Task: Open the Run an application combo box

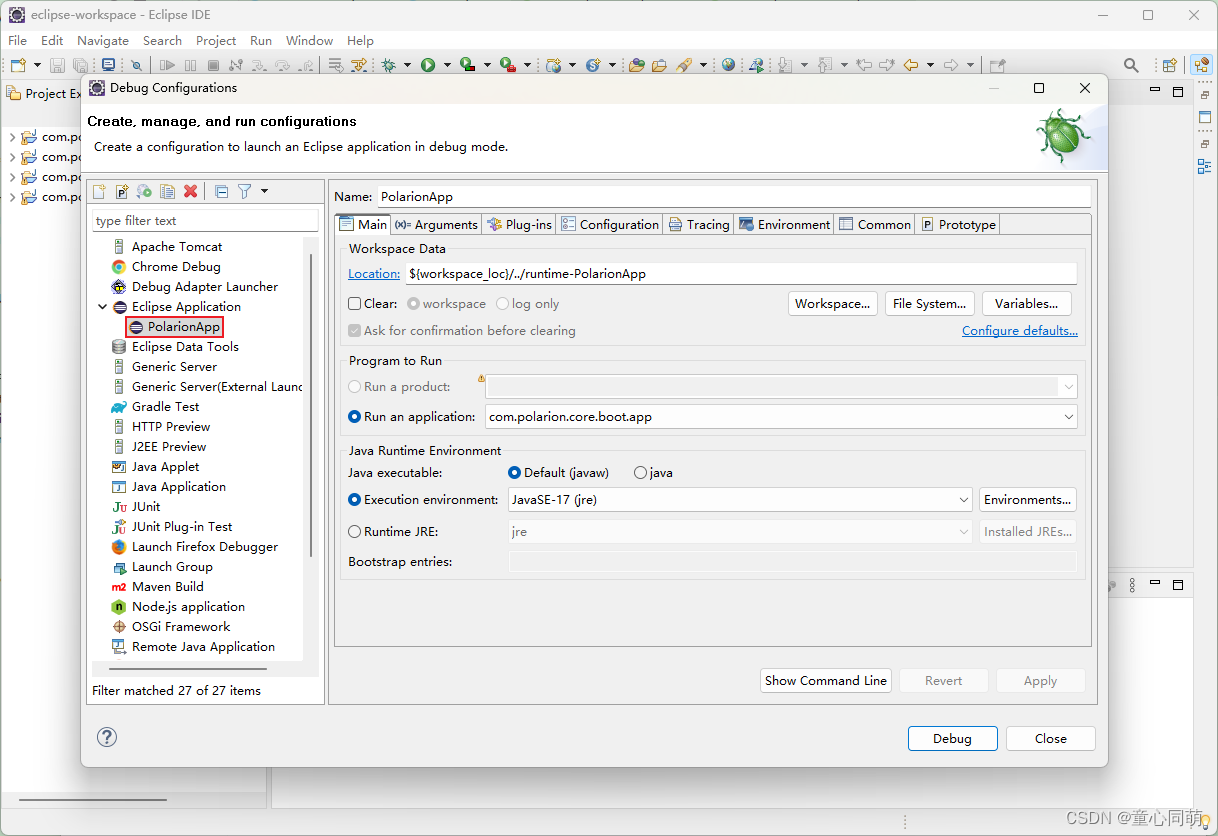Action: pyautogui.click(x=781, y=416)
